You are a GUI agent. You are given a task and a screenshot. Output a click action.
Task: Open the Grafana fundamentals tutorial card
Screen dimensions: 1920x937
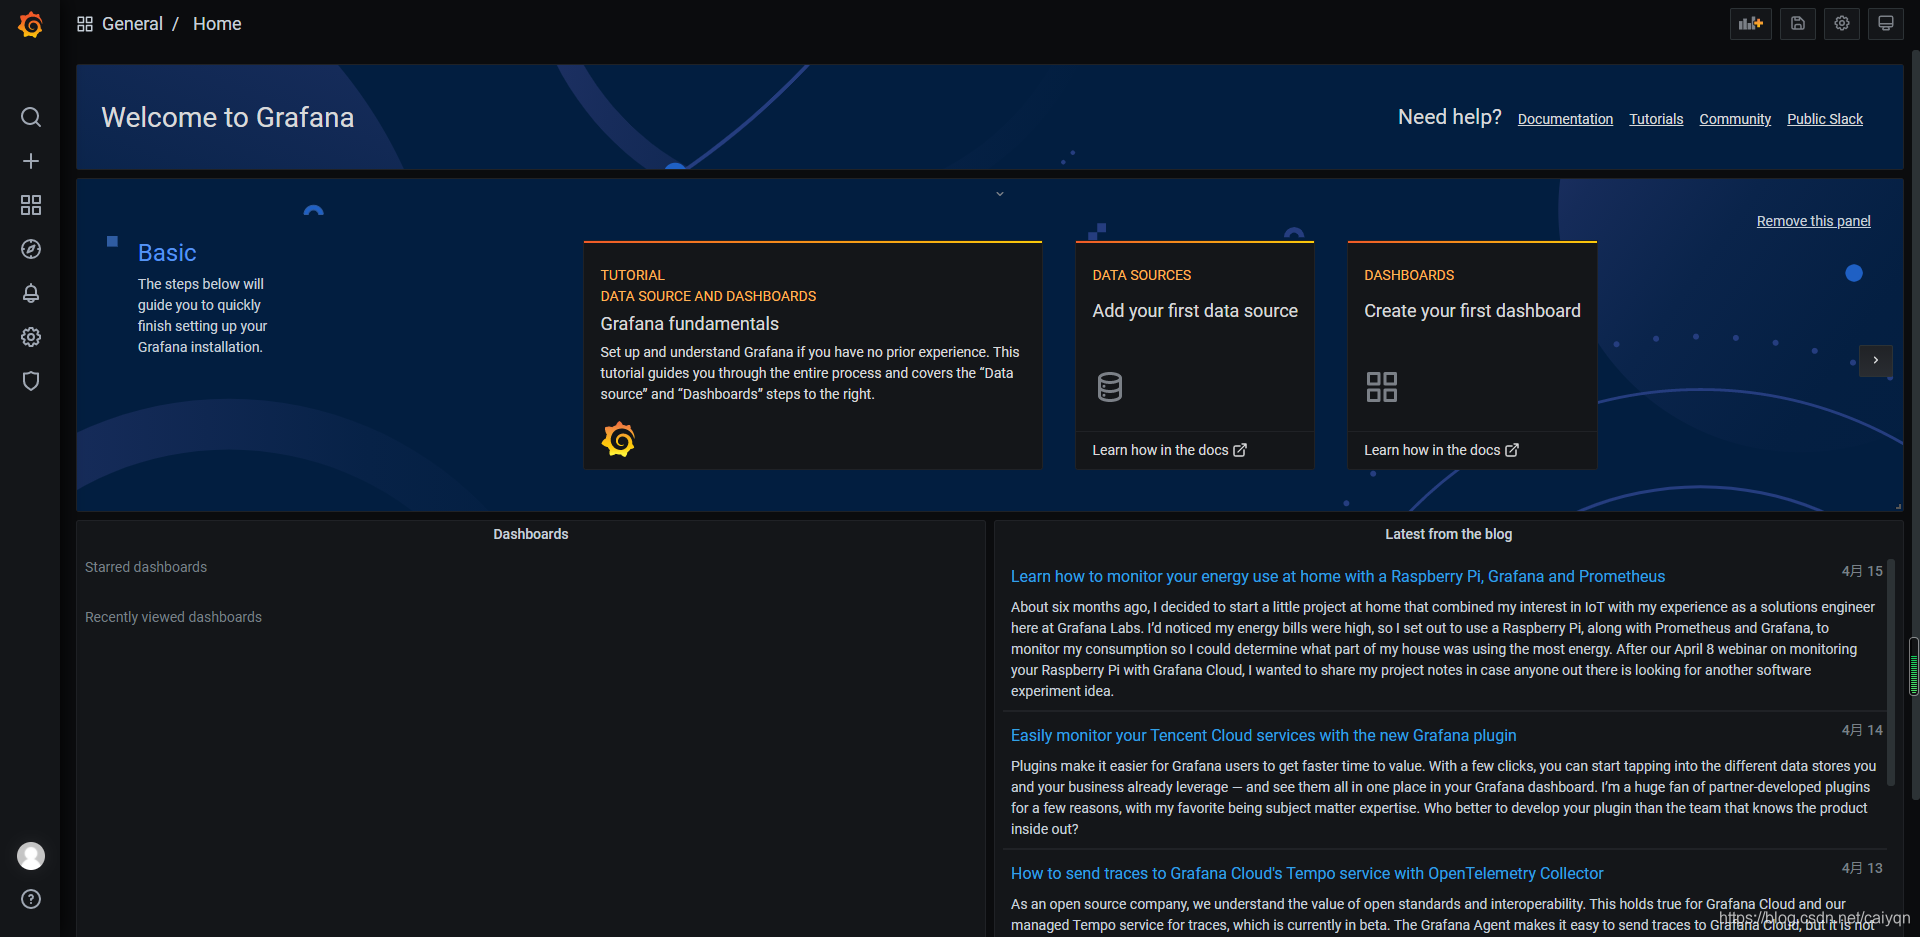pos(813,355)
